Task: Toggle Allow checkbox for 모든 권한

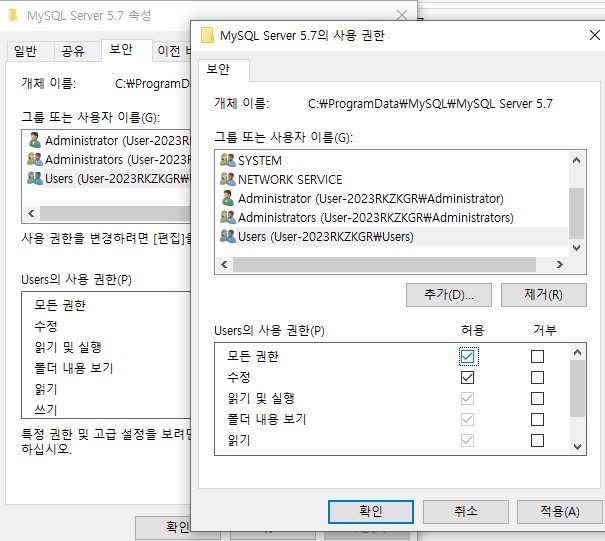Action: tap(467, 356)
